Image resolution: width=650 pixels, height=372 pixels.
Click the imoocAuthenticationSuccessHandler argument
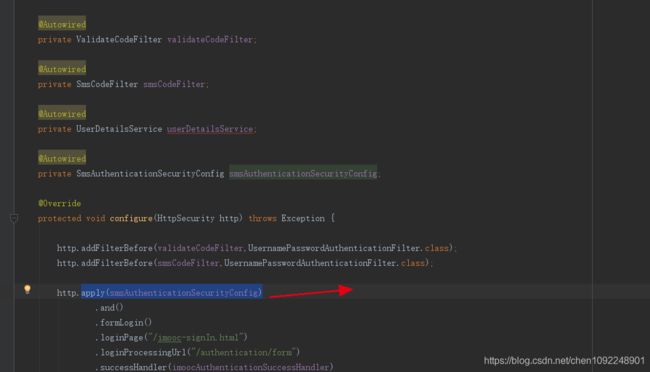tap(250, 367)
